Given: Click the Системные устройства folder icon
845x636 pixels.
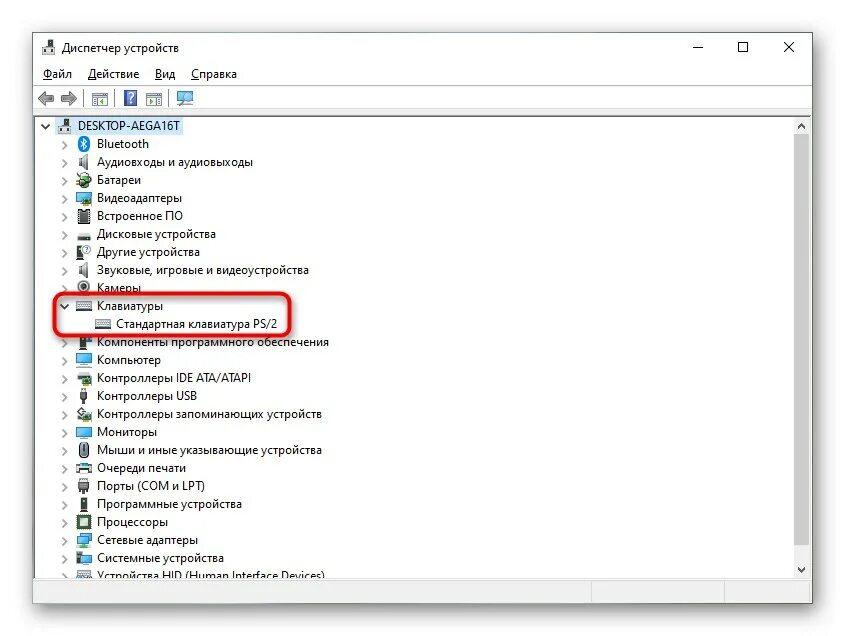Looking at the screenshot, I should (84, 558).
